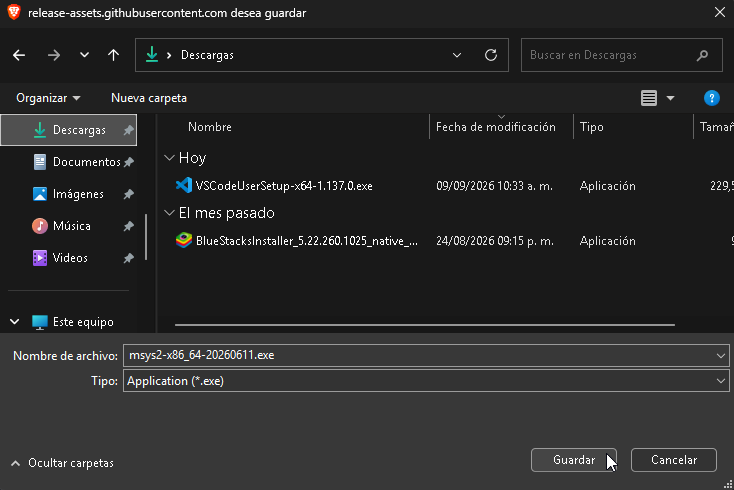Open Música in the sidebar
734x490 pixels.
coord(72,226)
